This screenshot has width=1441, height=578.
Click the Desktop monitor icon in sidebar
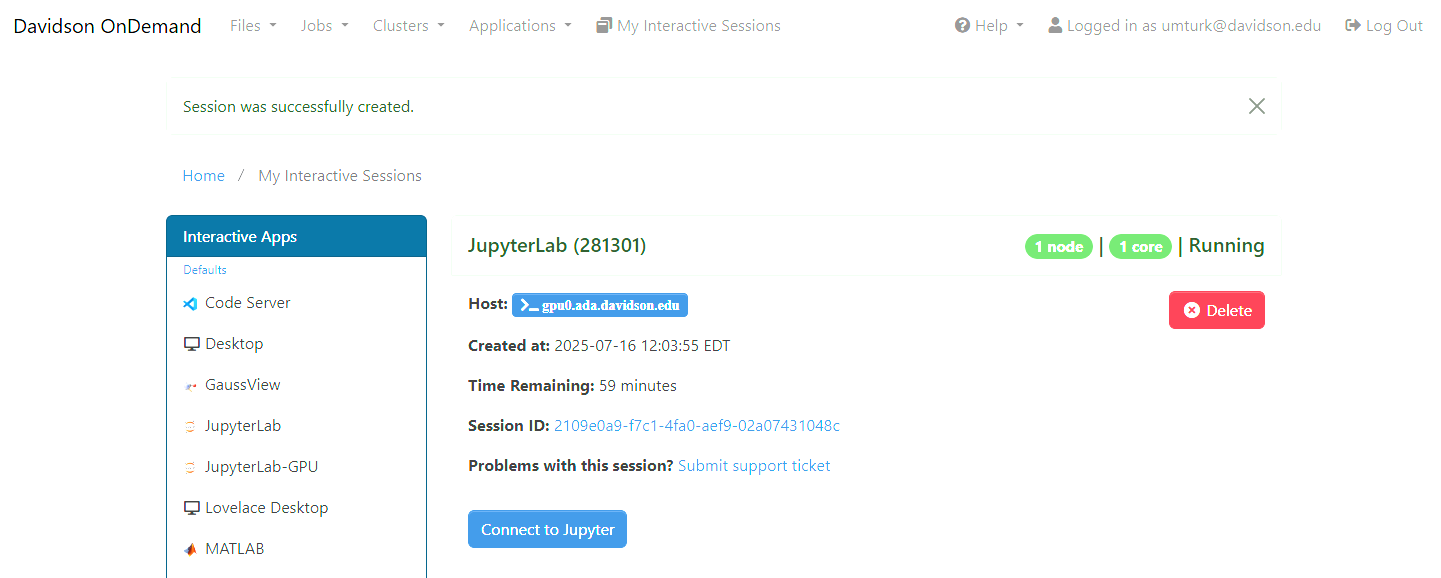pos(192,344)
